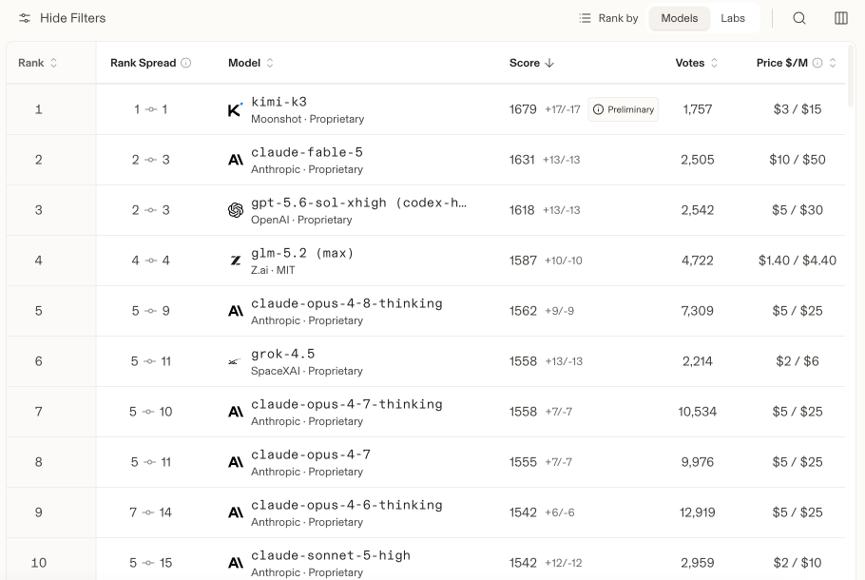Viewport: 865px width, 580px height.
Task: Open the claude-opus-4-7-thinking model link
Action: coord(346,405)
